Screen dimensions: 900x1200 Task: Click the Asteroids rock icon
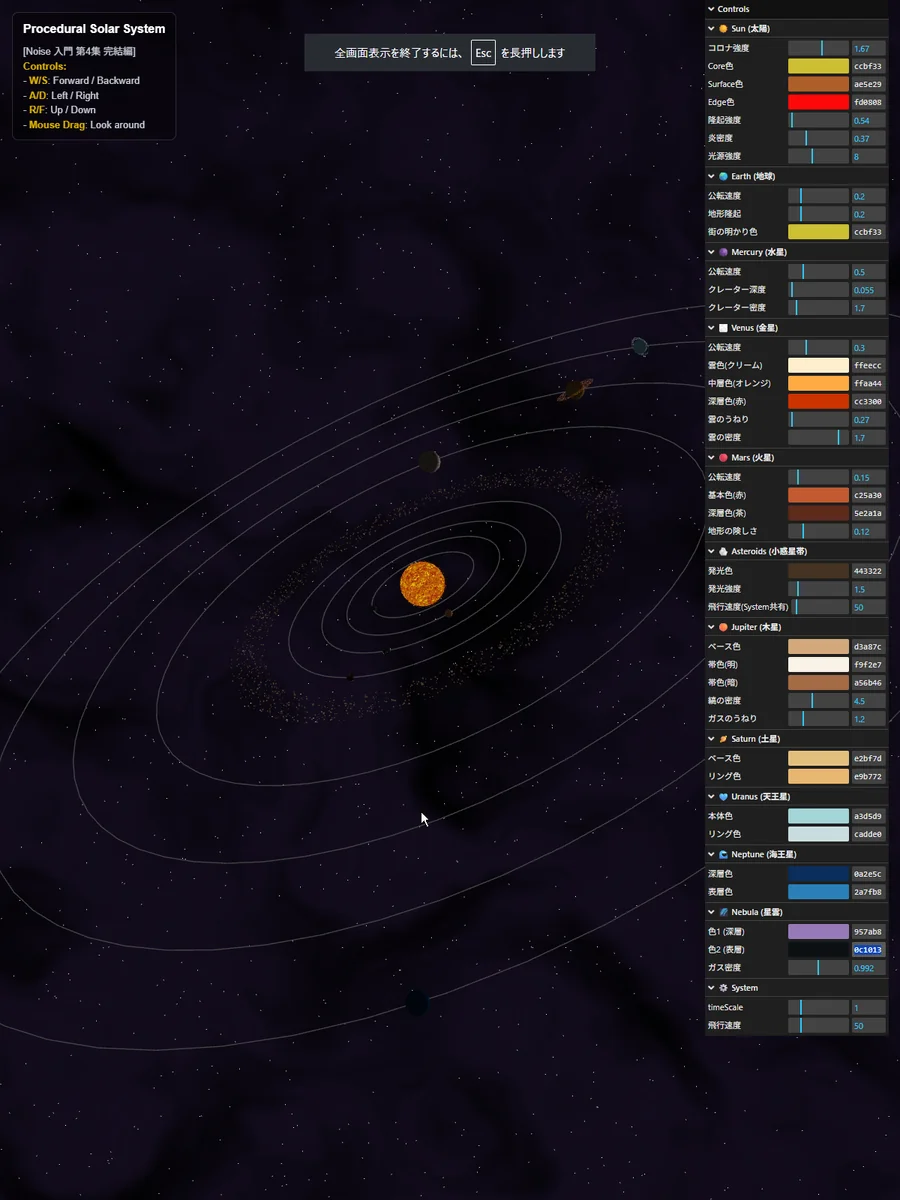pos(723,551)
